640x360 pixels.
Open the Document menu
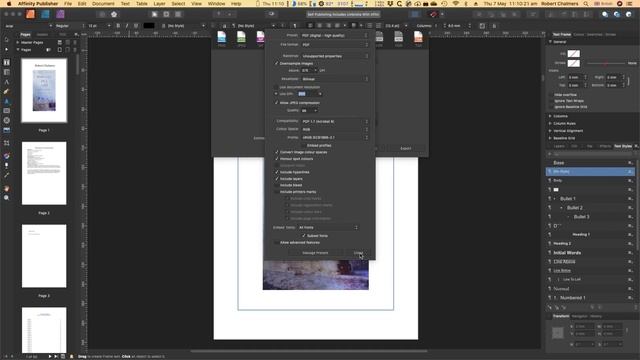[103, 4]
